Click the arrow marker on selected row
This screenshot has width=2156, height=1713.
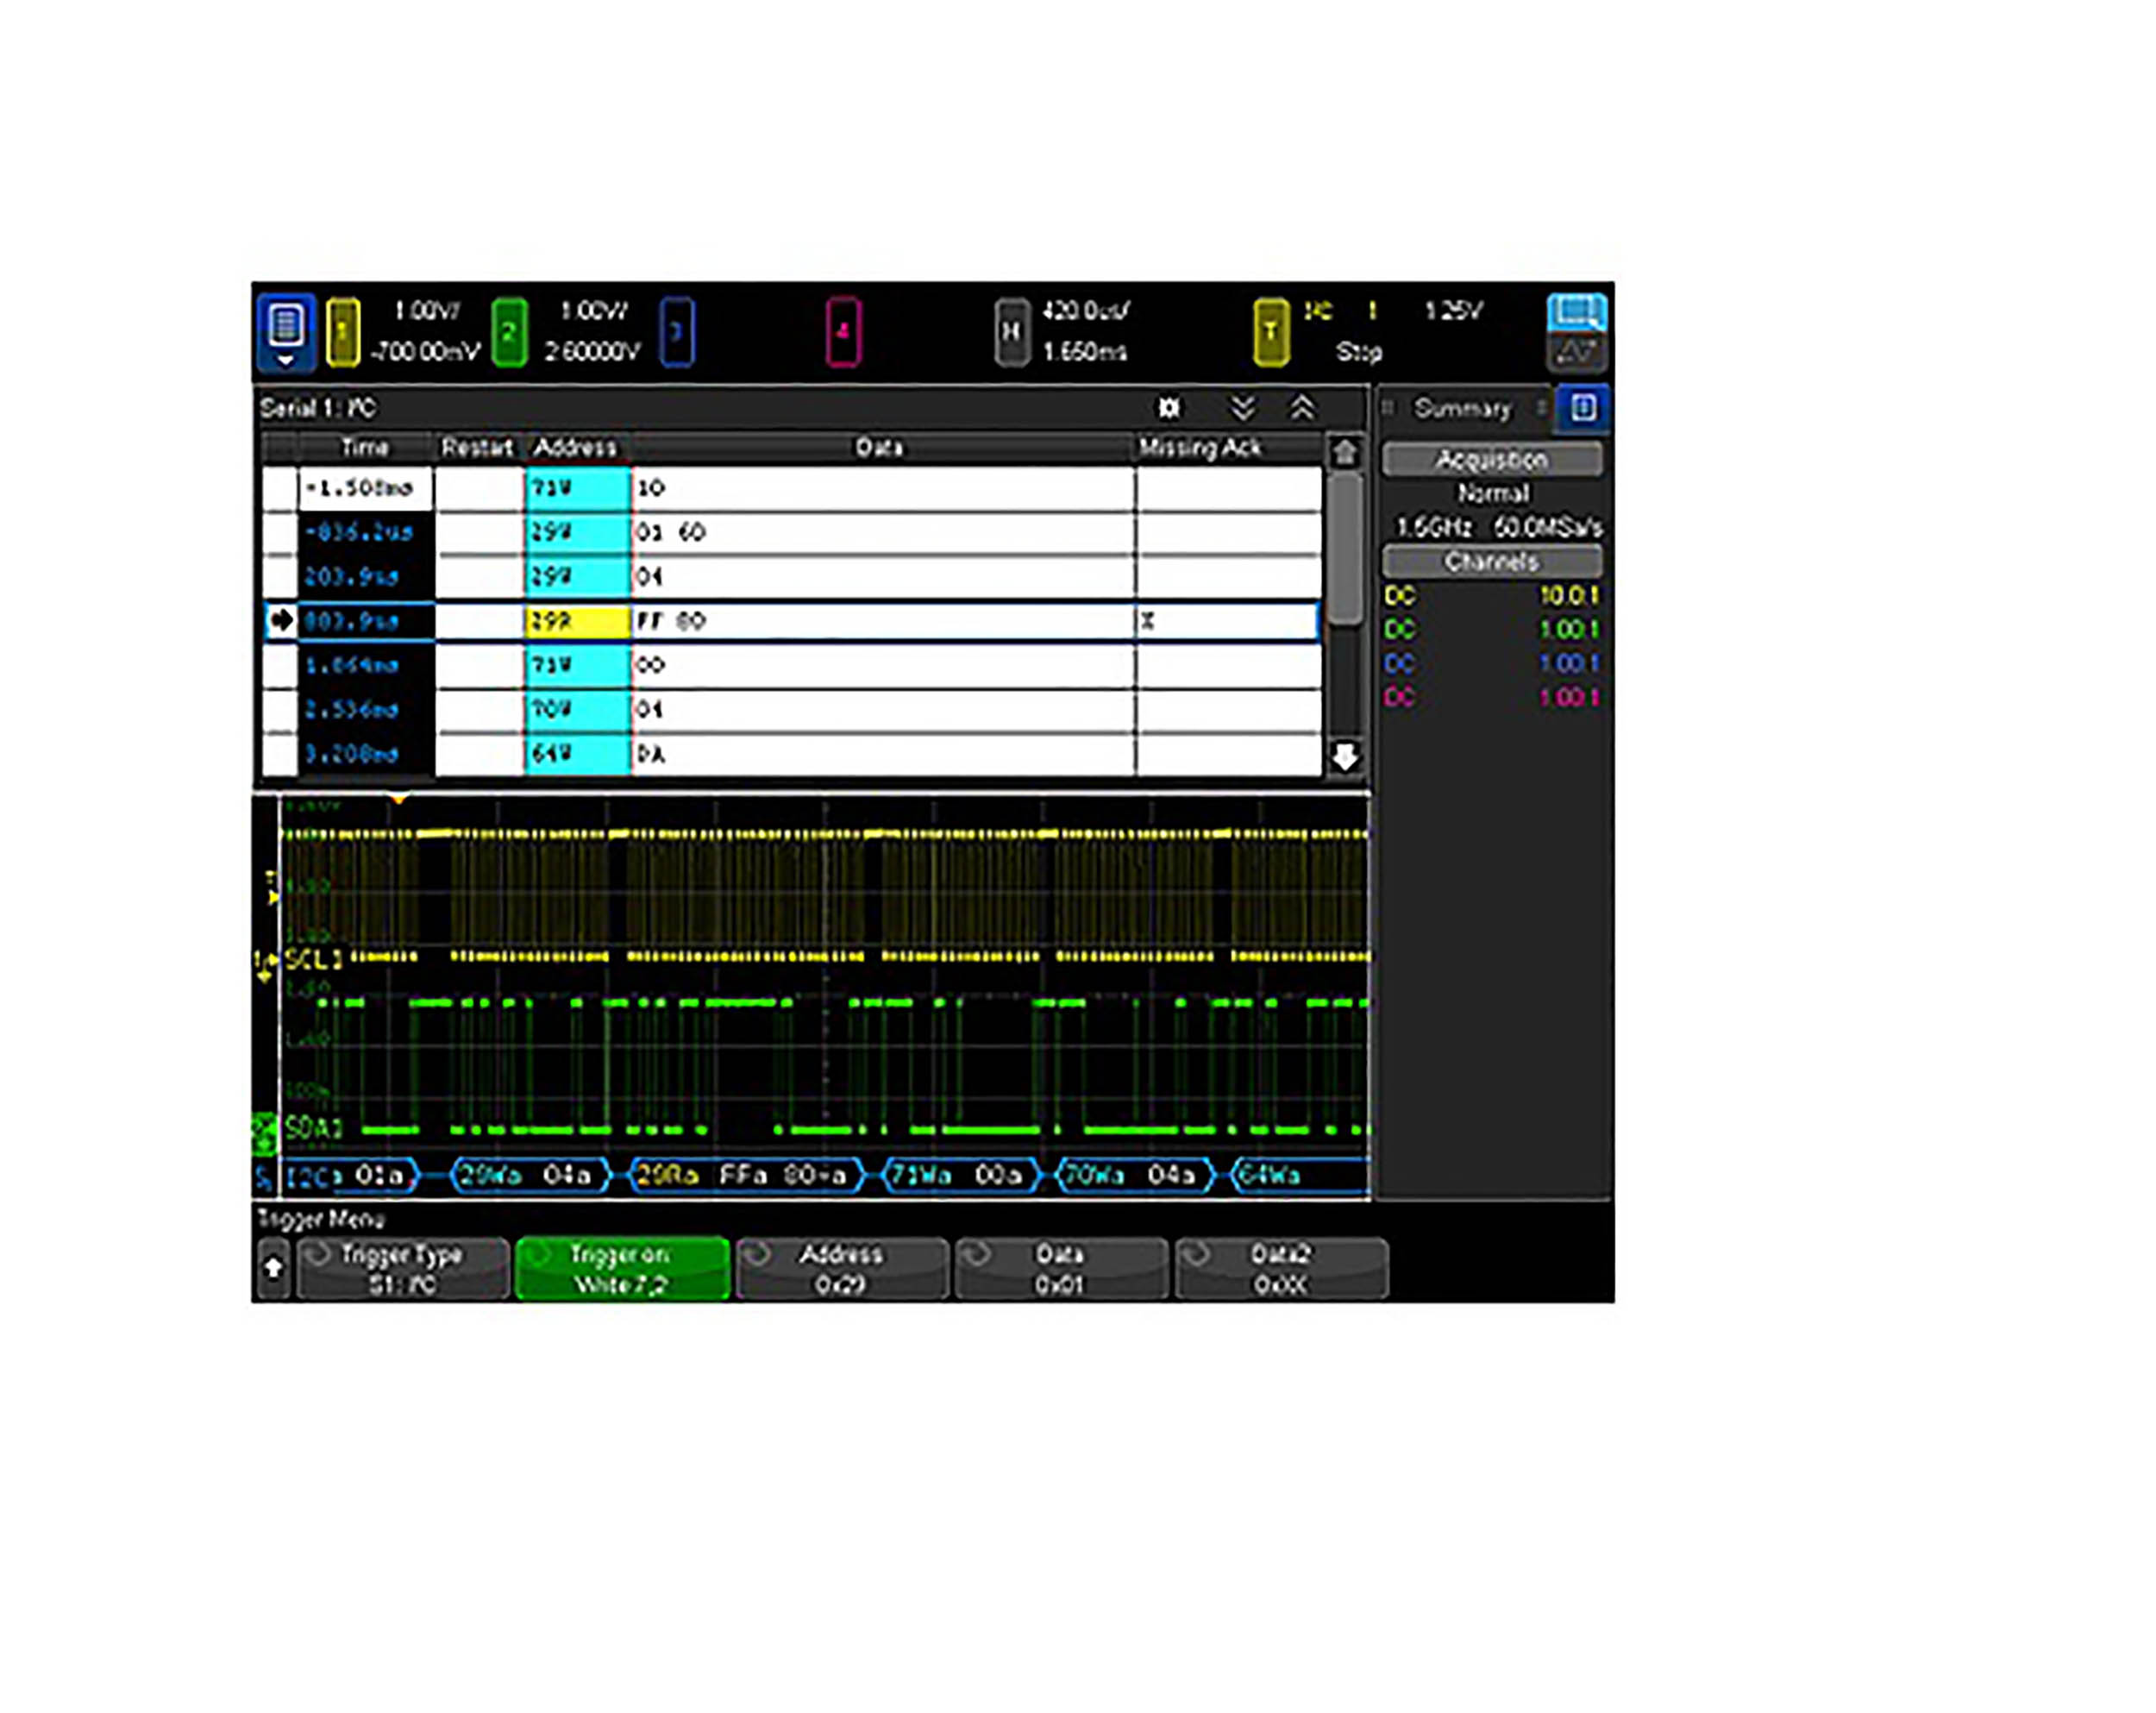point(281,621)
